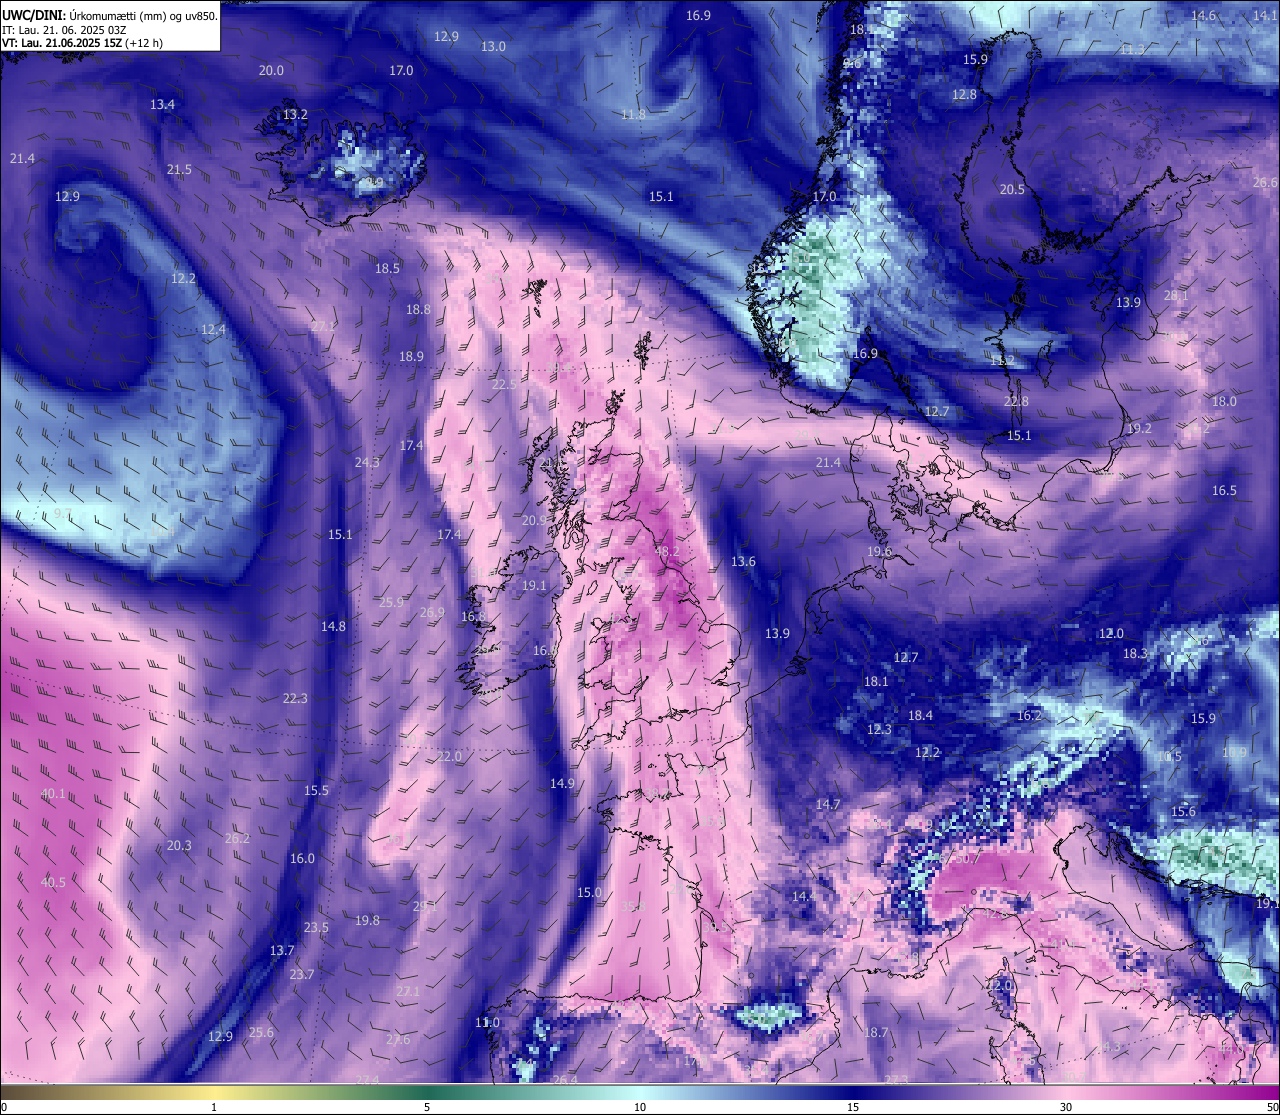Click the 14.4 value on the map

pos(804,896)
